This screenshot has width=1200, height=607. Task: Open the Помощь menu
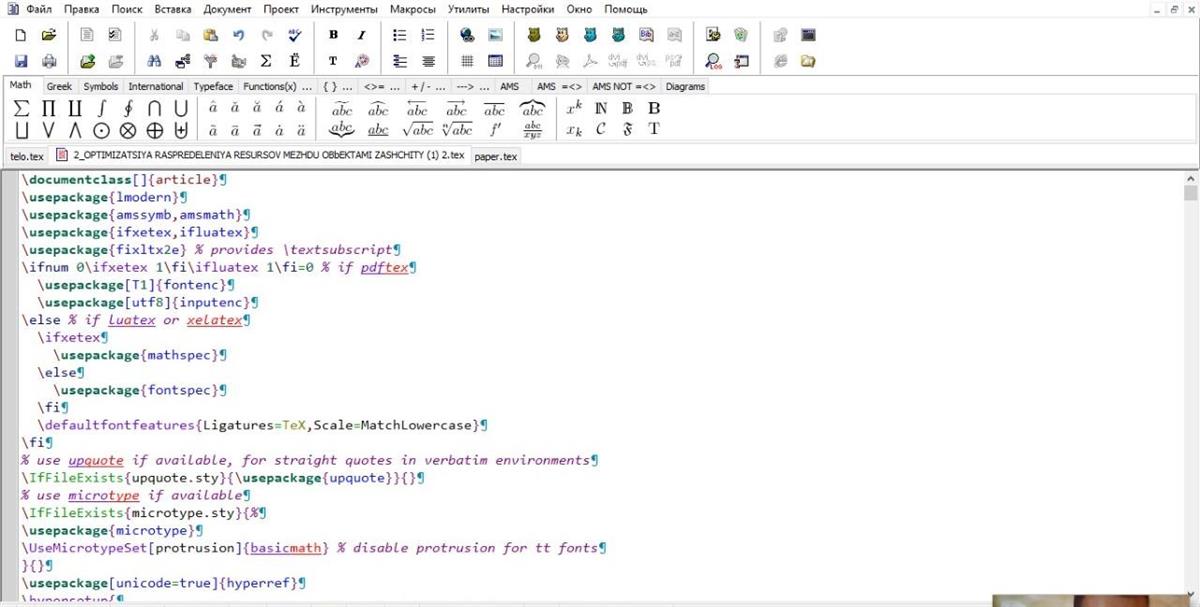tap(625, 9)
